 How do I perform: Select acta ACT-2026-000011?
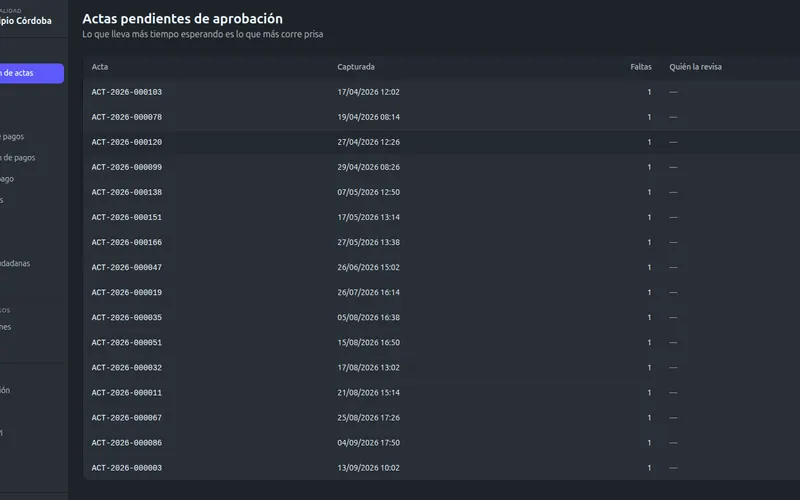point(127,392)
